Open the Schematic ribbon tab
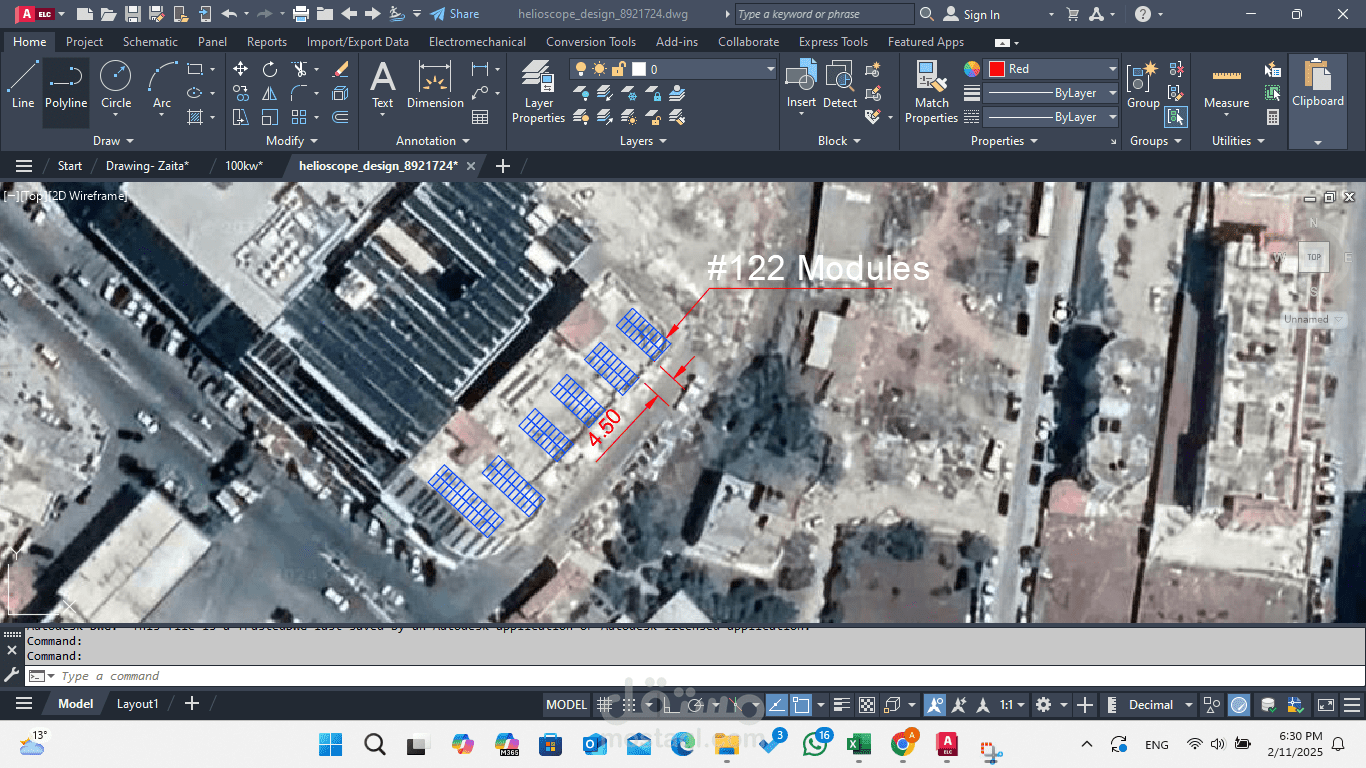 (150, 42)
